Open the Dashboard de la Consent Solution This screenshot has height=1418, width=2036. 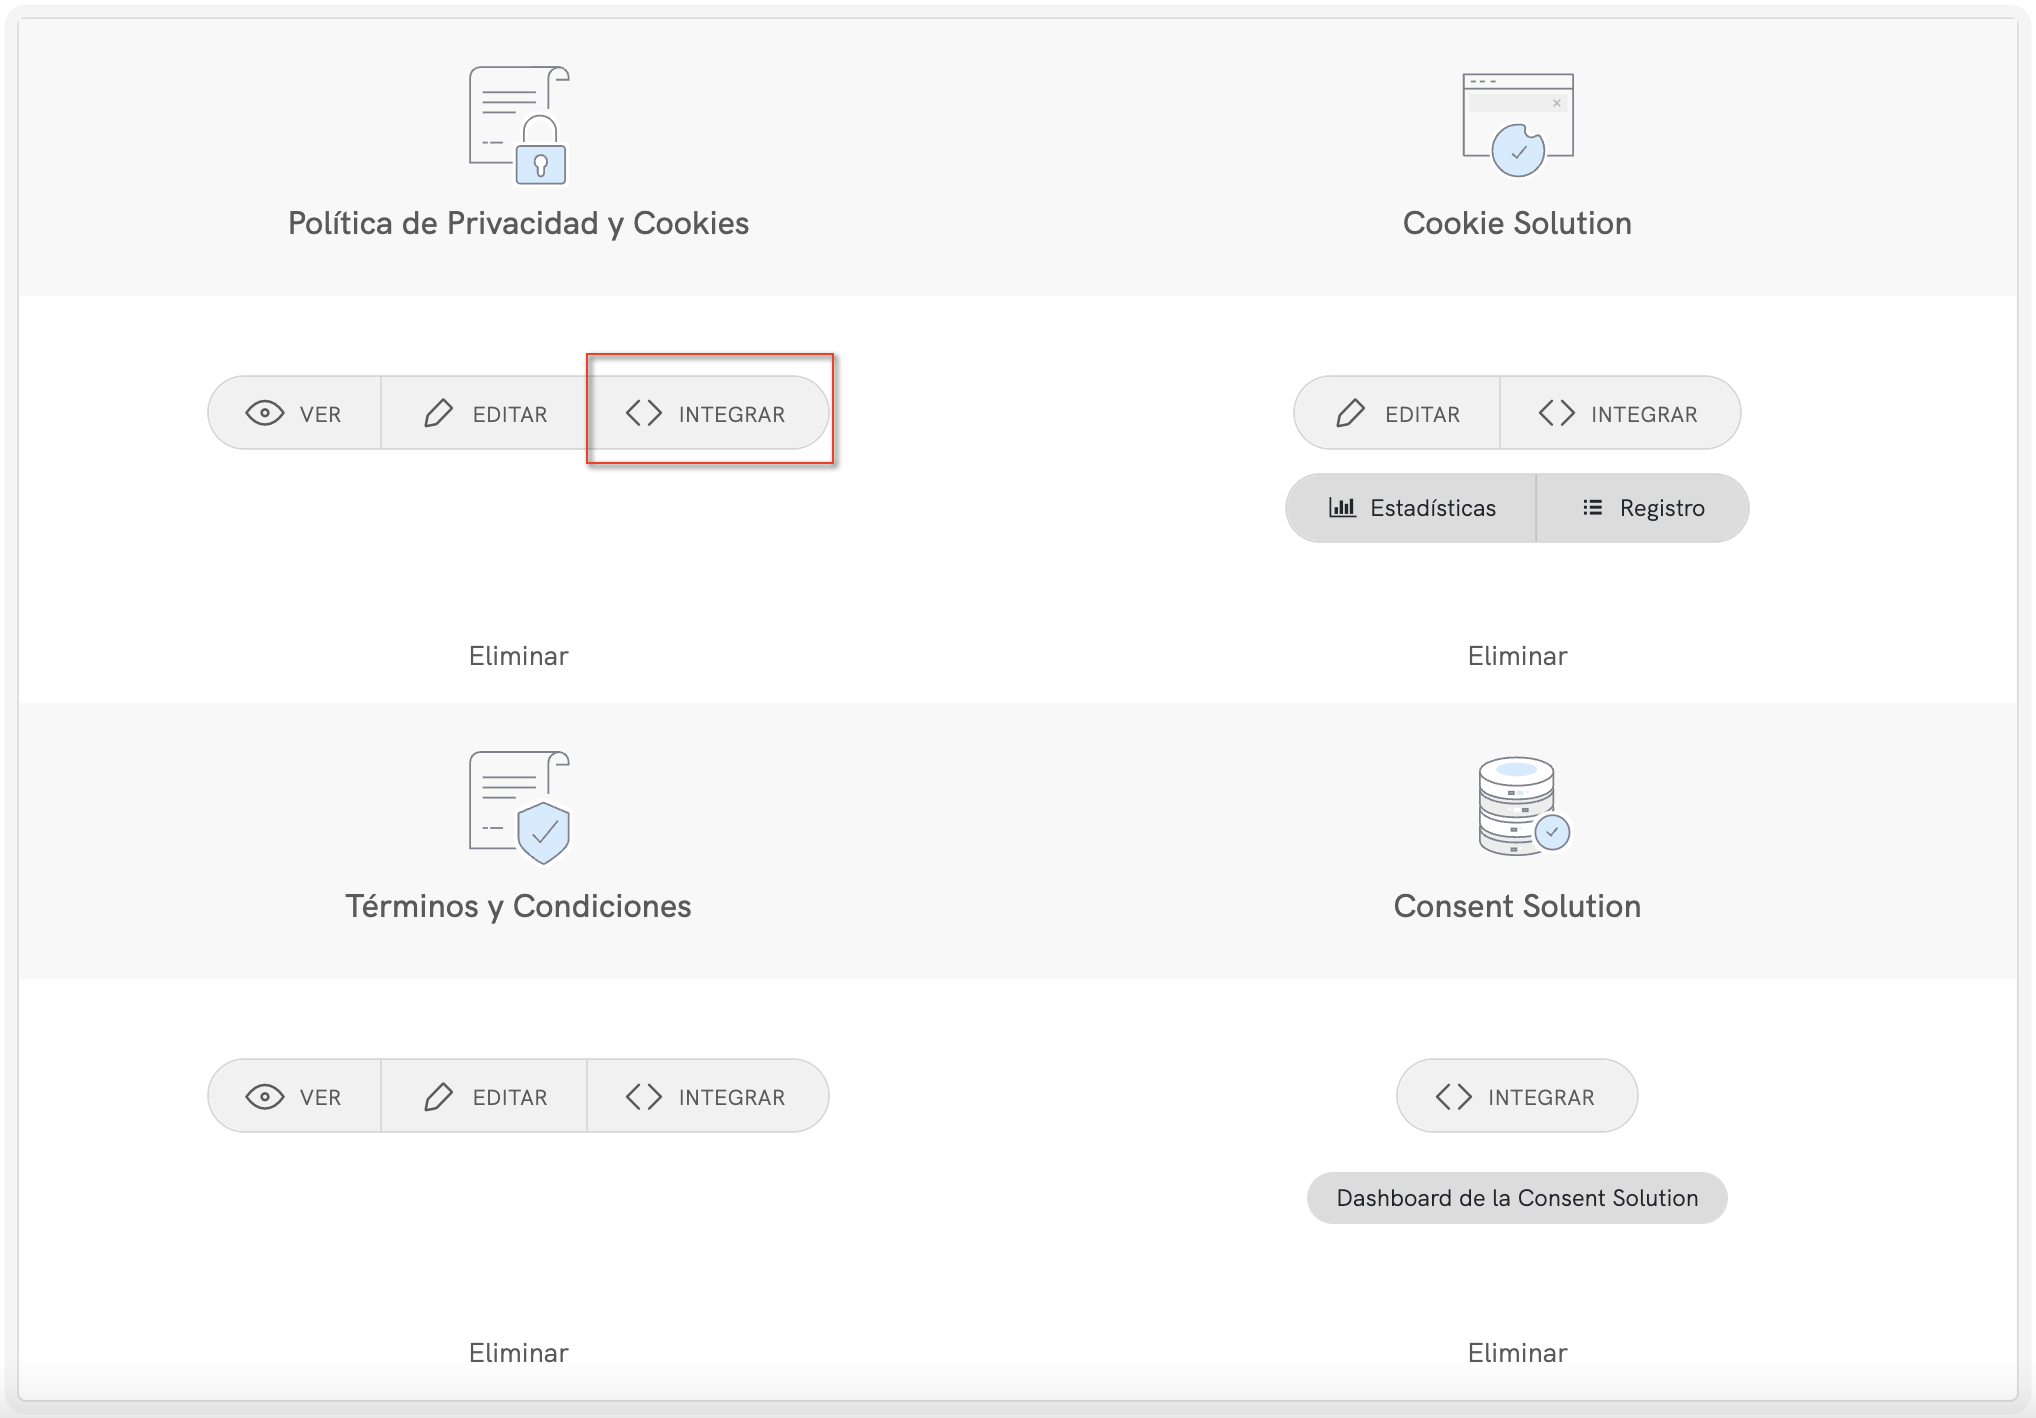(1516, 1197)
